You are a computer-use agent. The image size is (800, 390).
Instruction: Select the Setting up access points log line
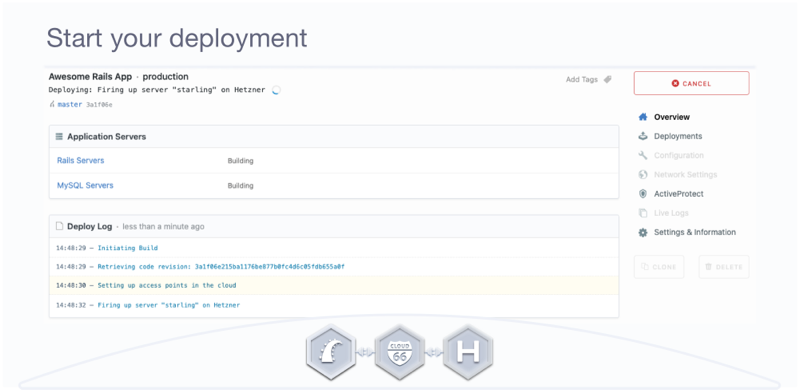(x=334, y=286)
